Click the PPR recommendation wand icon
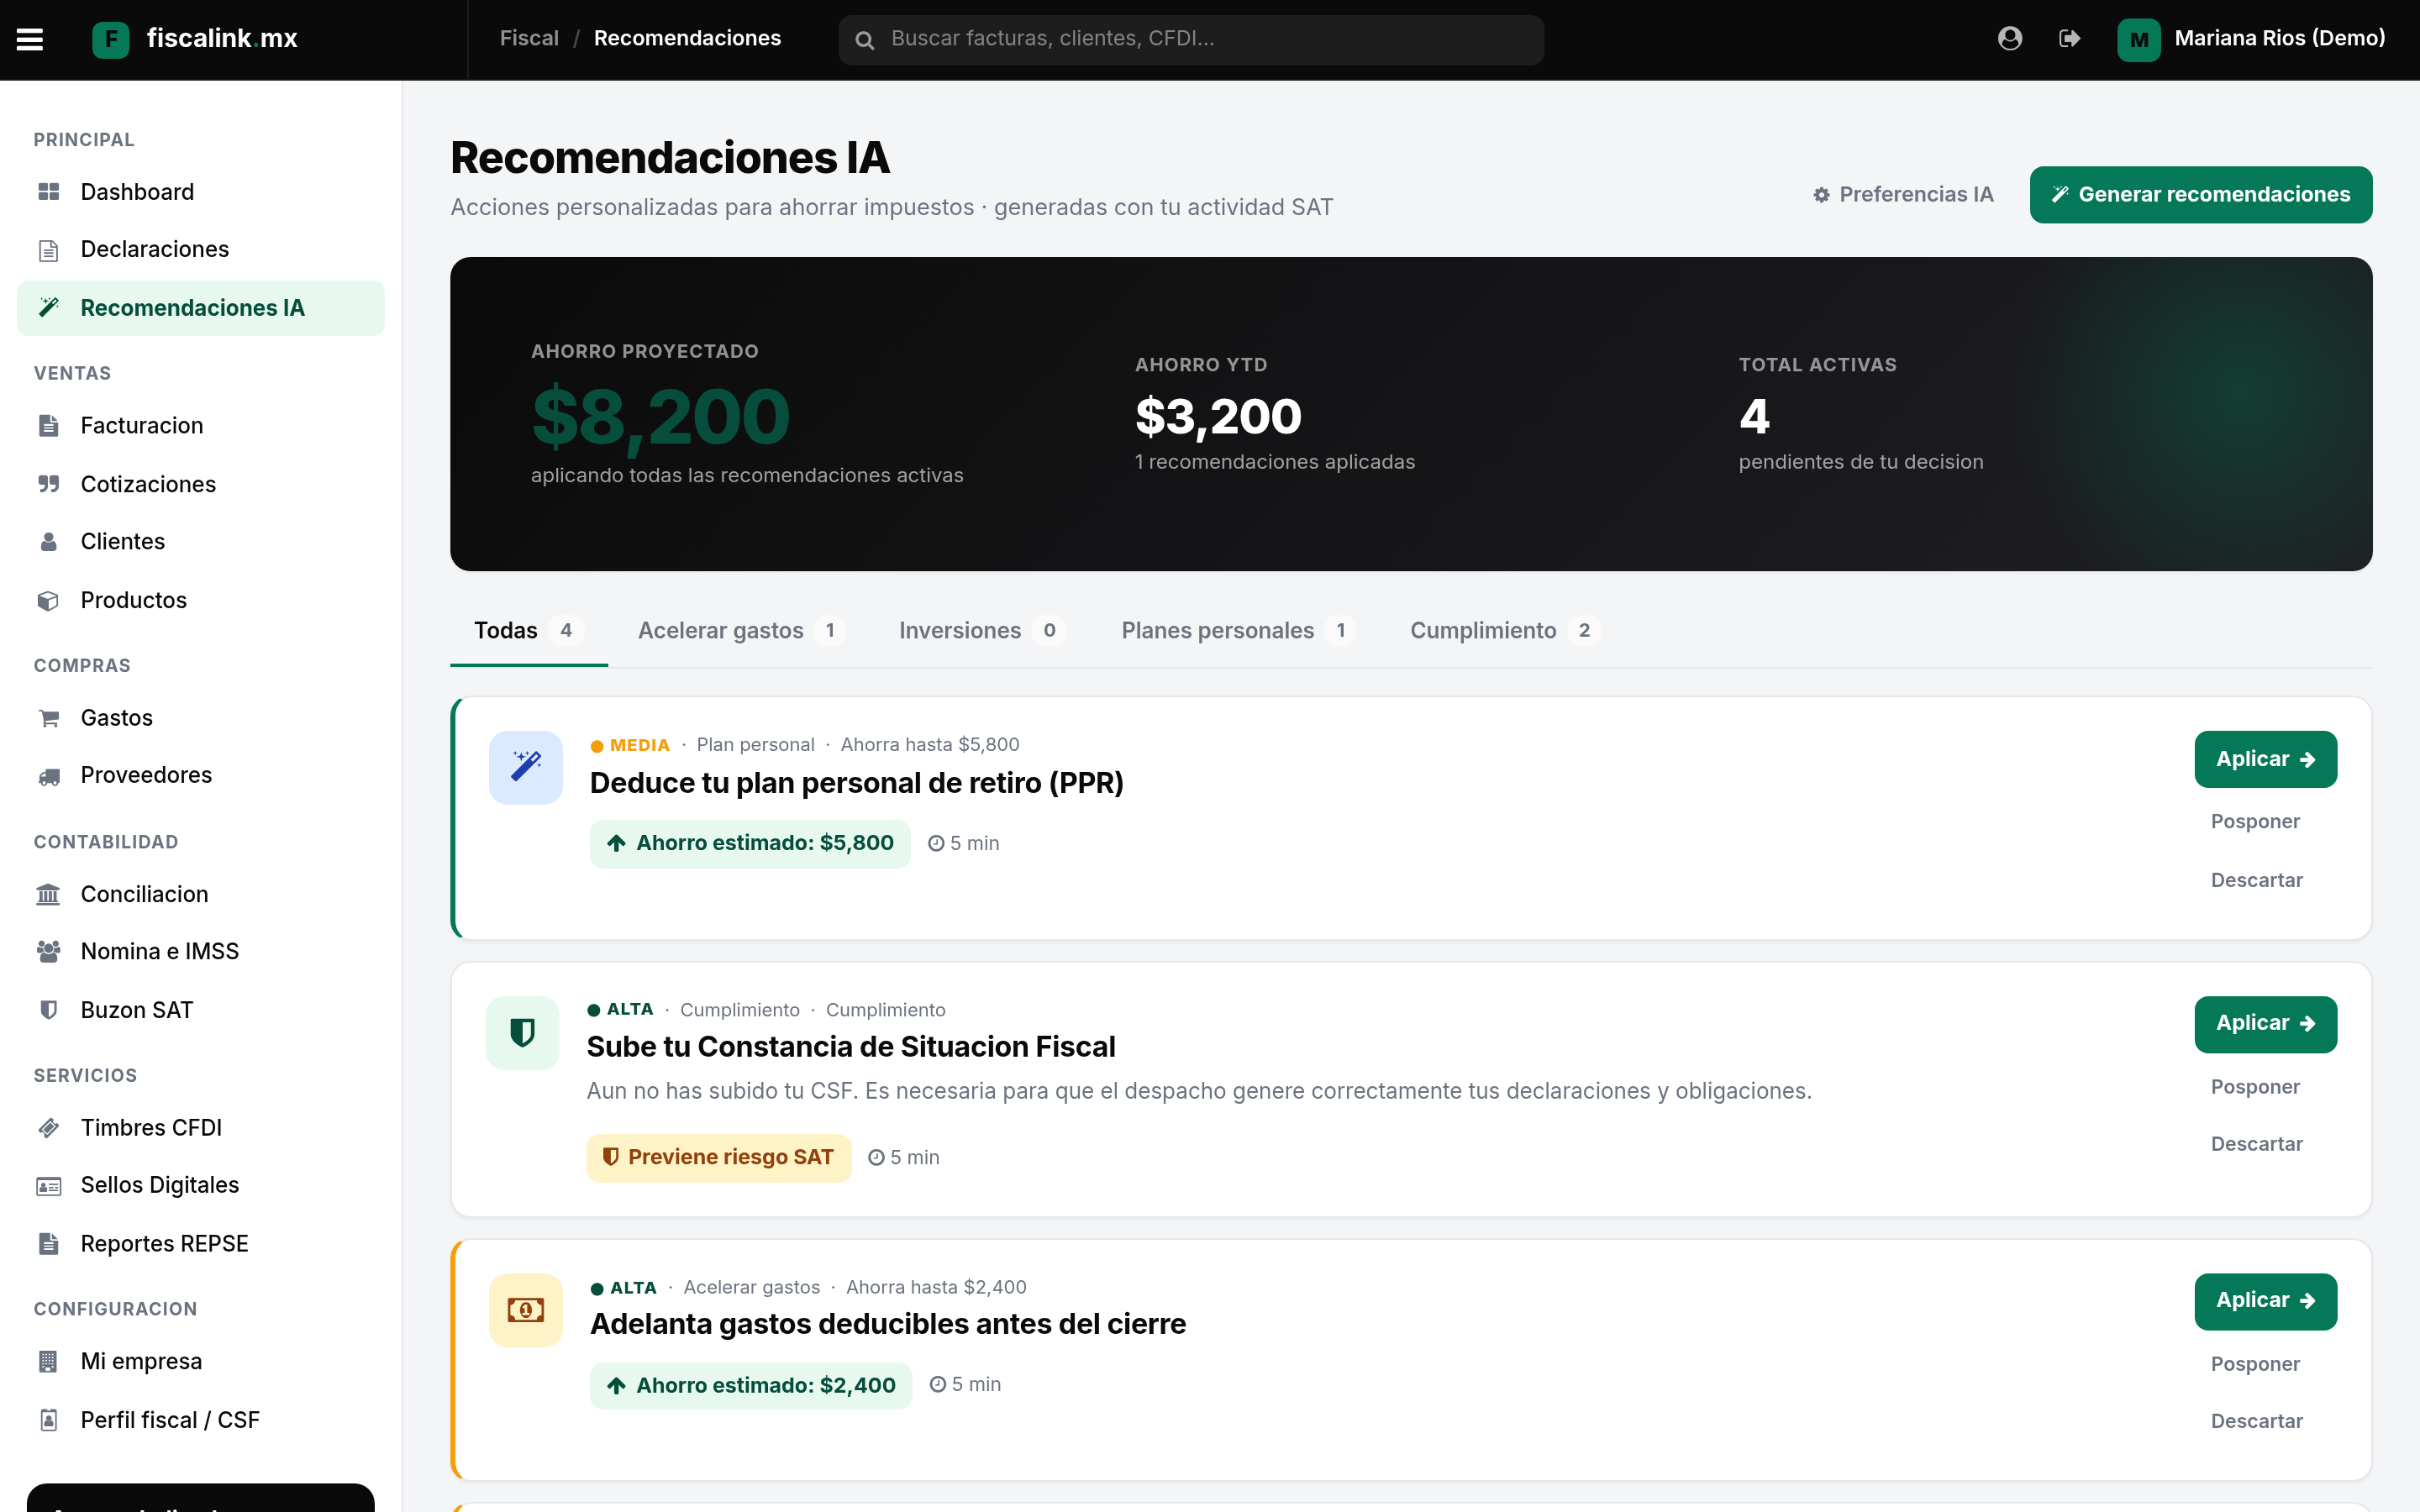The image size is (2420, 1512). tap(526, 767)
